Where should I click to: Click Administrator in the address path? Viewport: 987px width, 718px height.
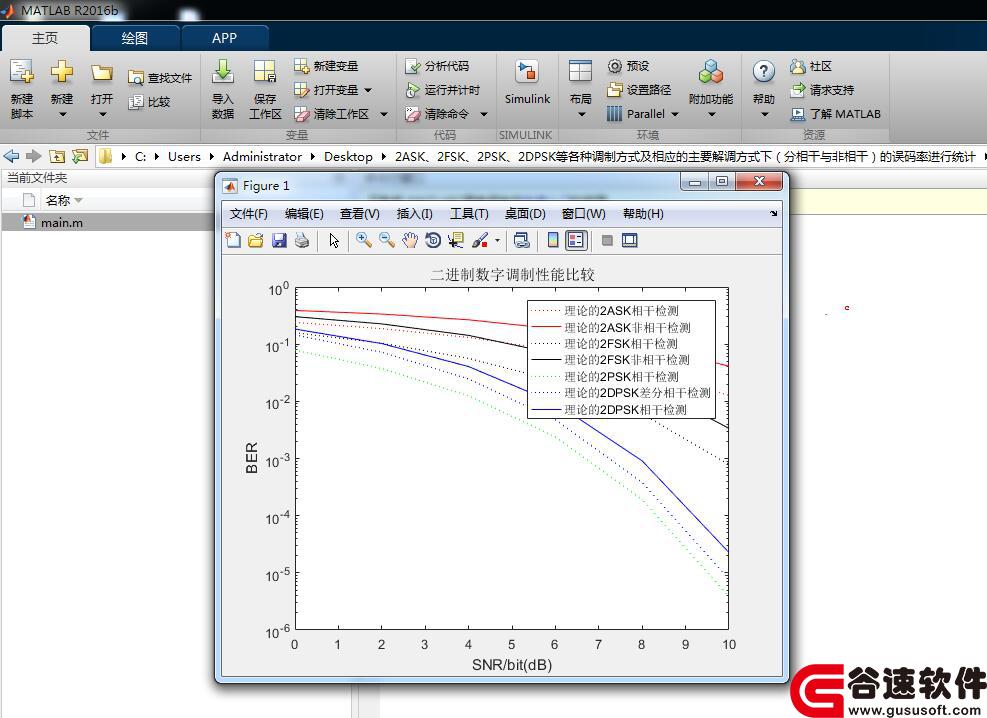[x=262, y=157]
